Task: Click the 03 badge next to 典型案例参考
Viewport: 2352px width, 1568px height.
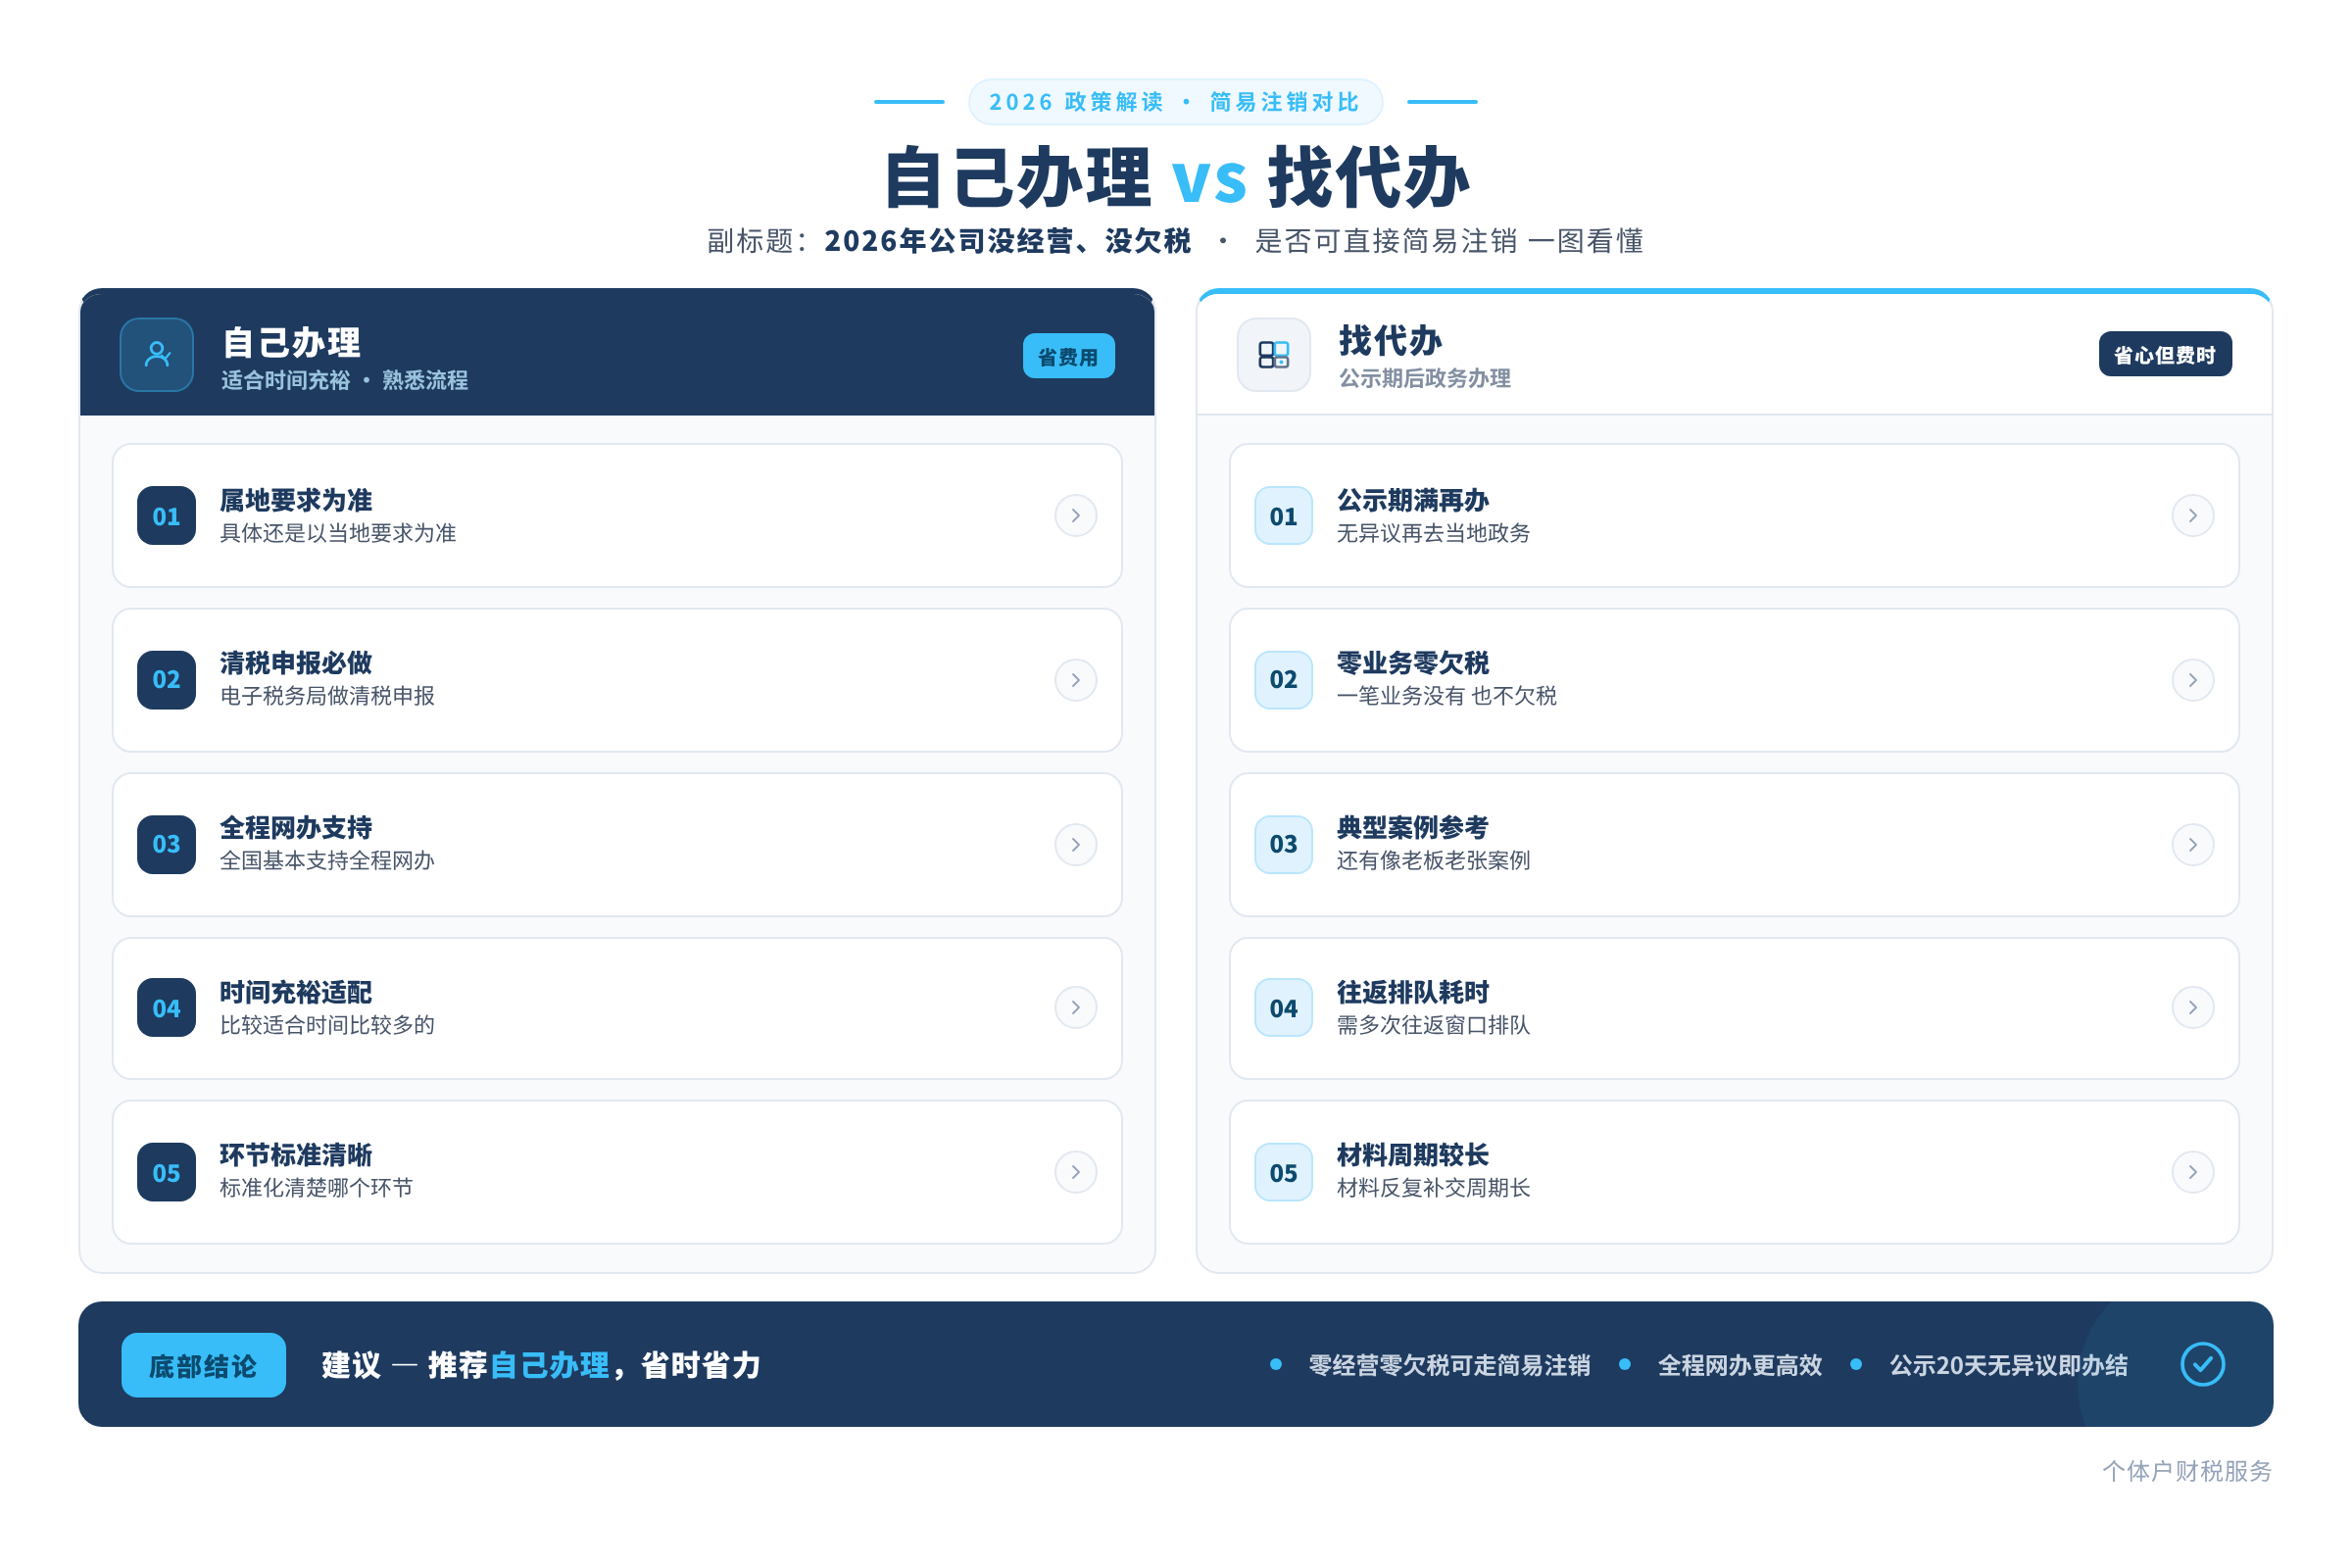Action: pos(1284,845)
